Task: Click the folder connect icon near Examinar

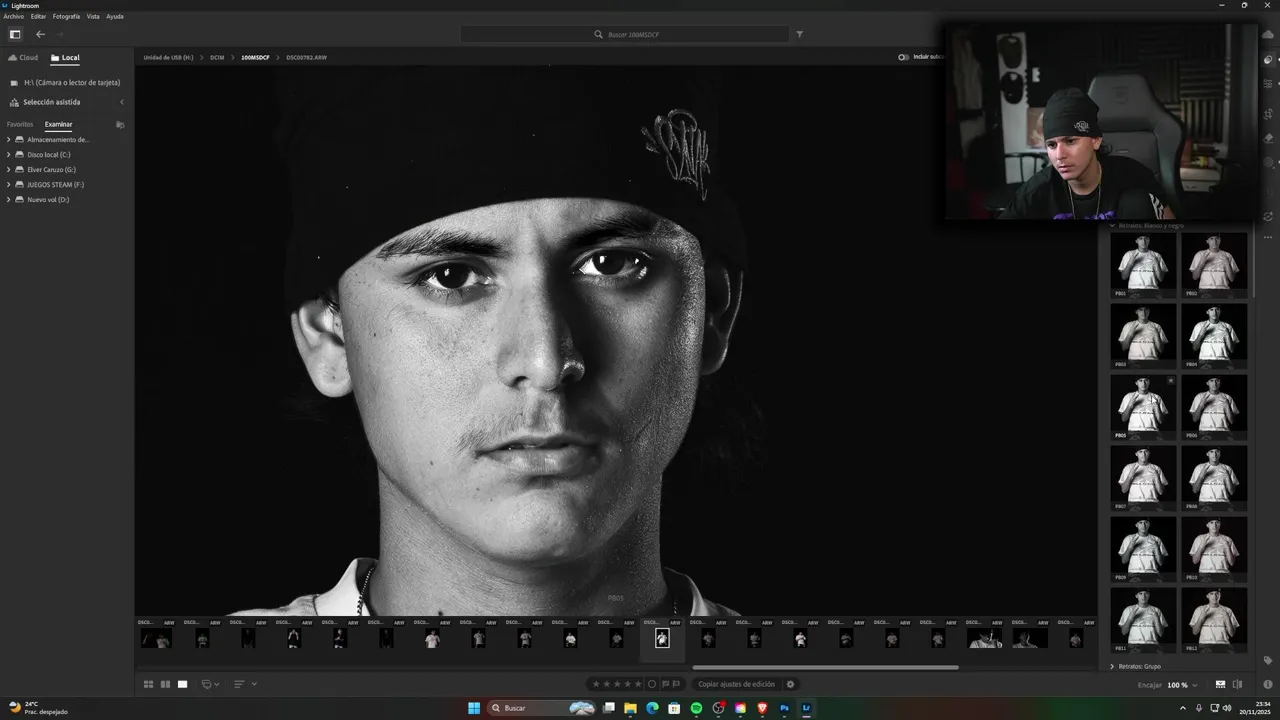Action: tap(120, 125)
